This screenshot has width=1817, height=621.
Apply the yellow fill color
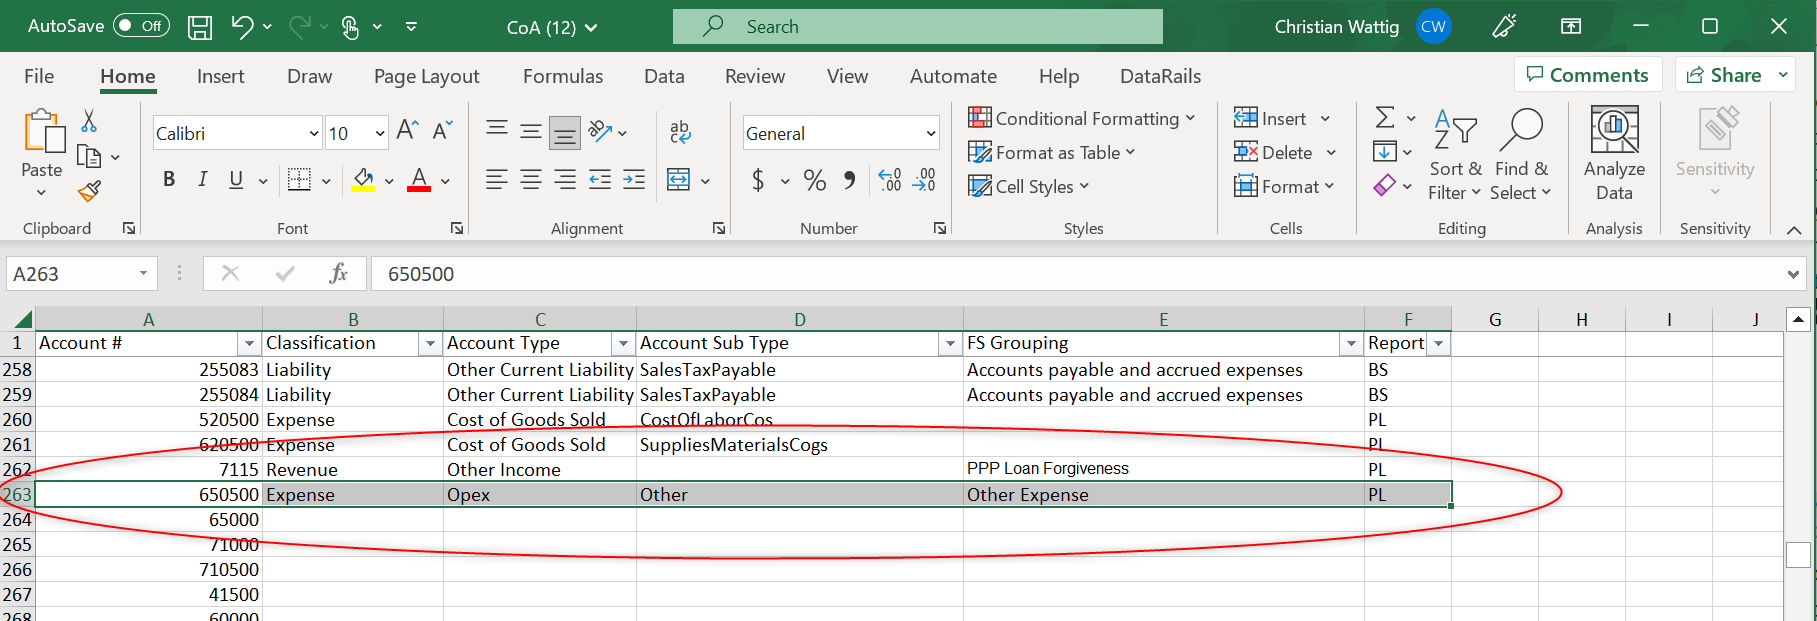point(363,180)
